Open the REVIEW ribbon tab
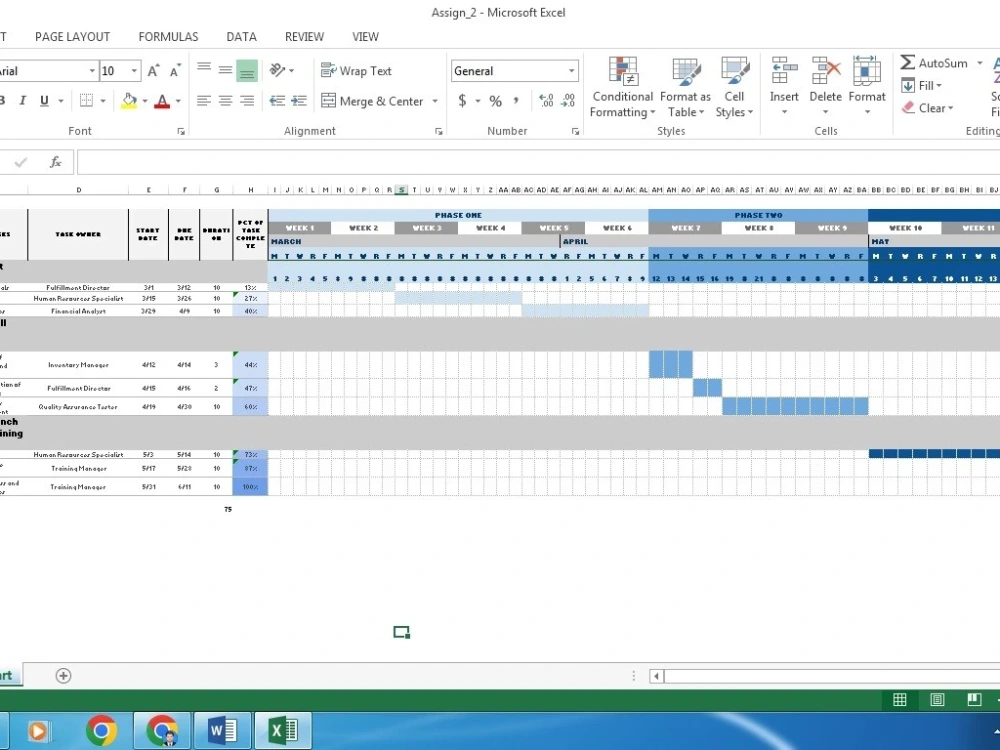Image resolution: width=1000 pixels, height=750 pixels. 304,36
